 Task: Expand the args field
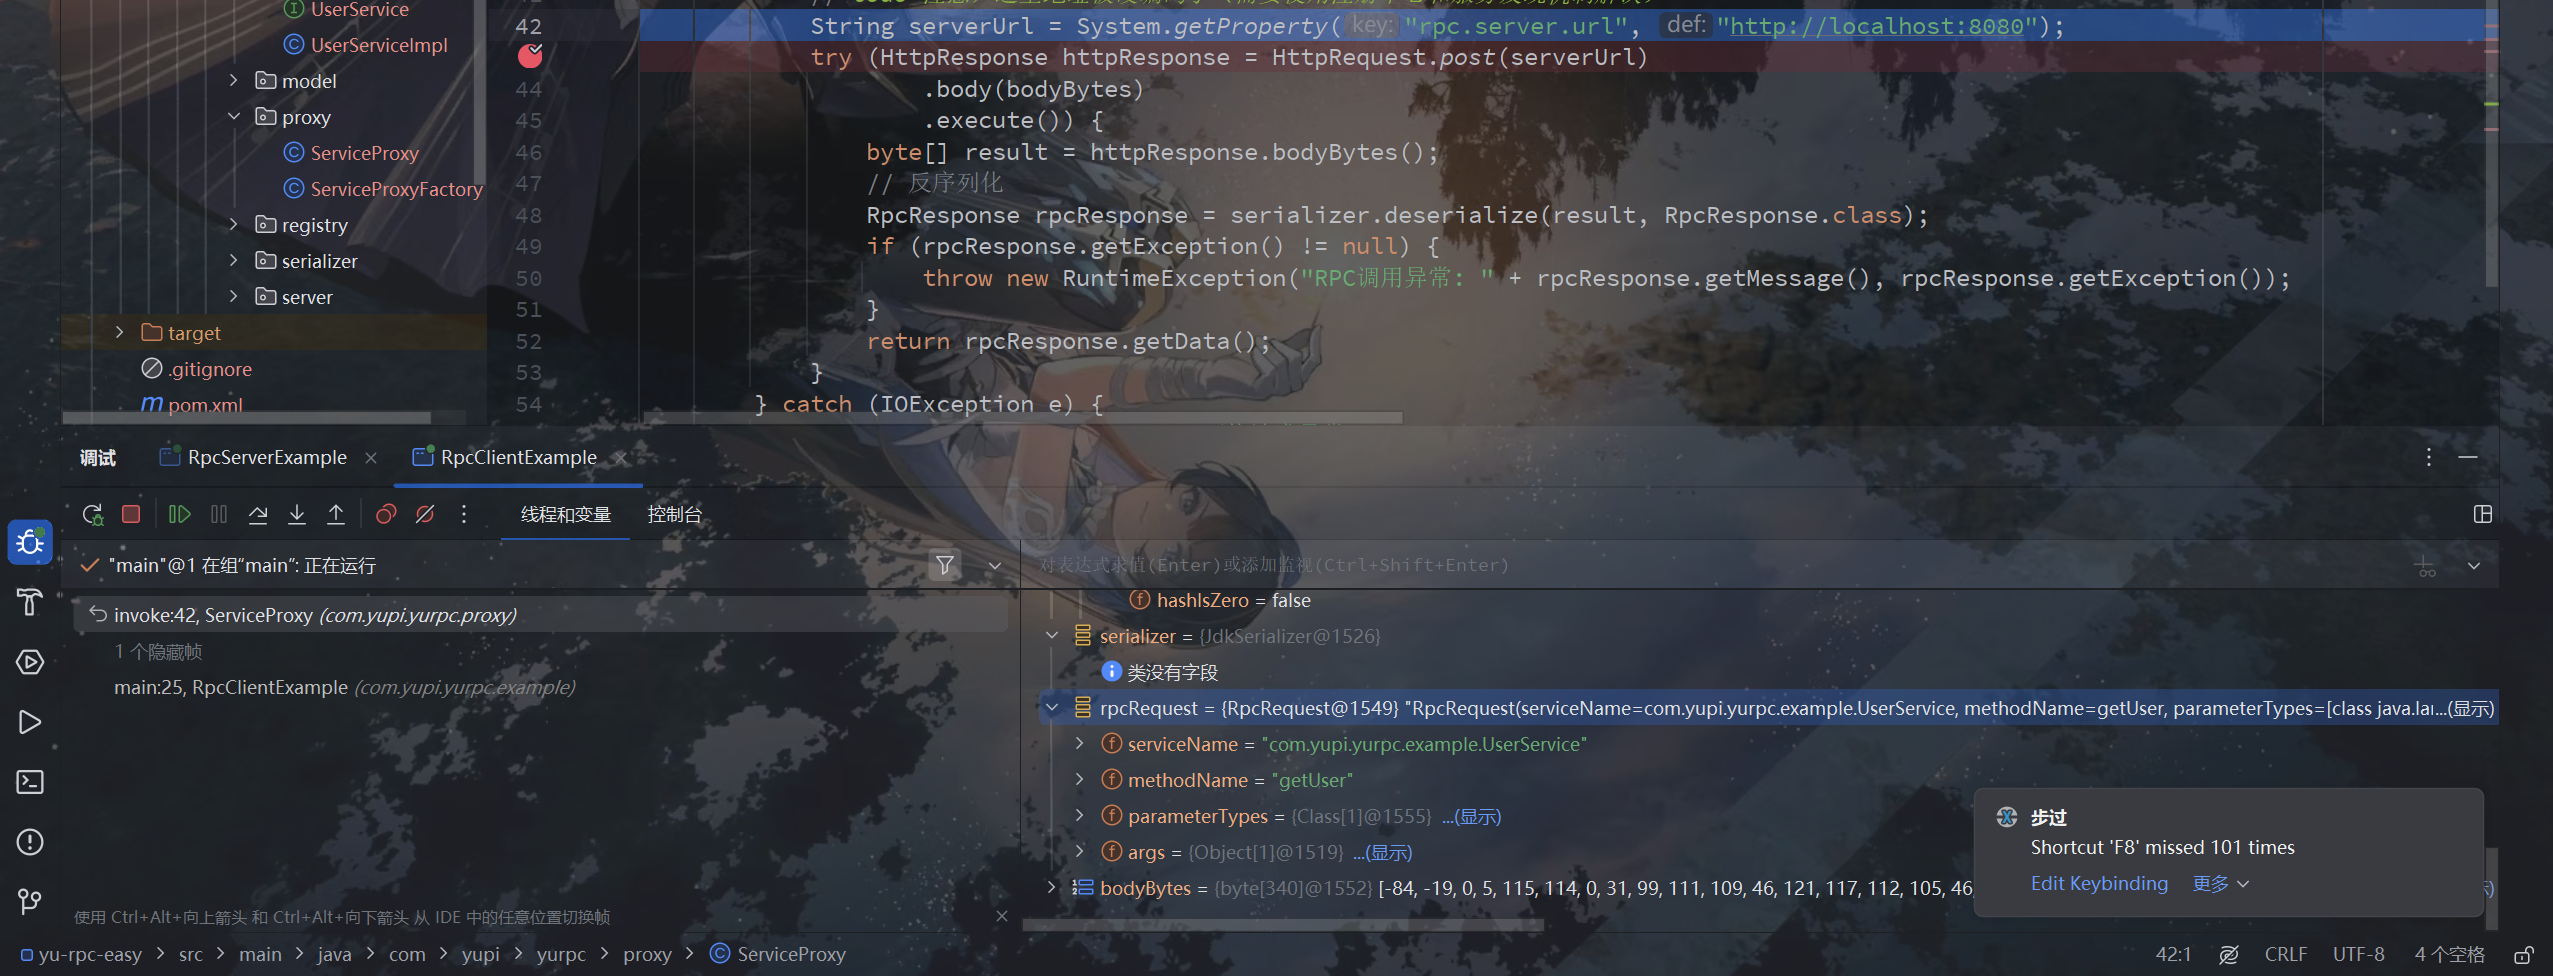1080,852
